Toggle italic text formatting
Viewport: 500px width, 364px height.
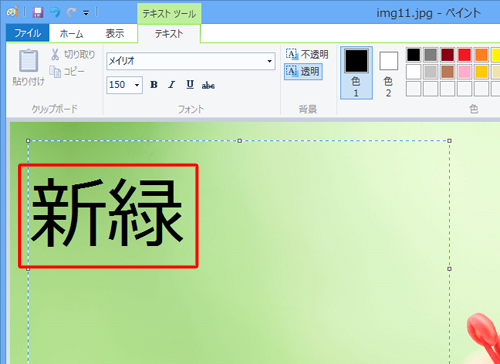click(172, 85)
